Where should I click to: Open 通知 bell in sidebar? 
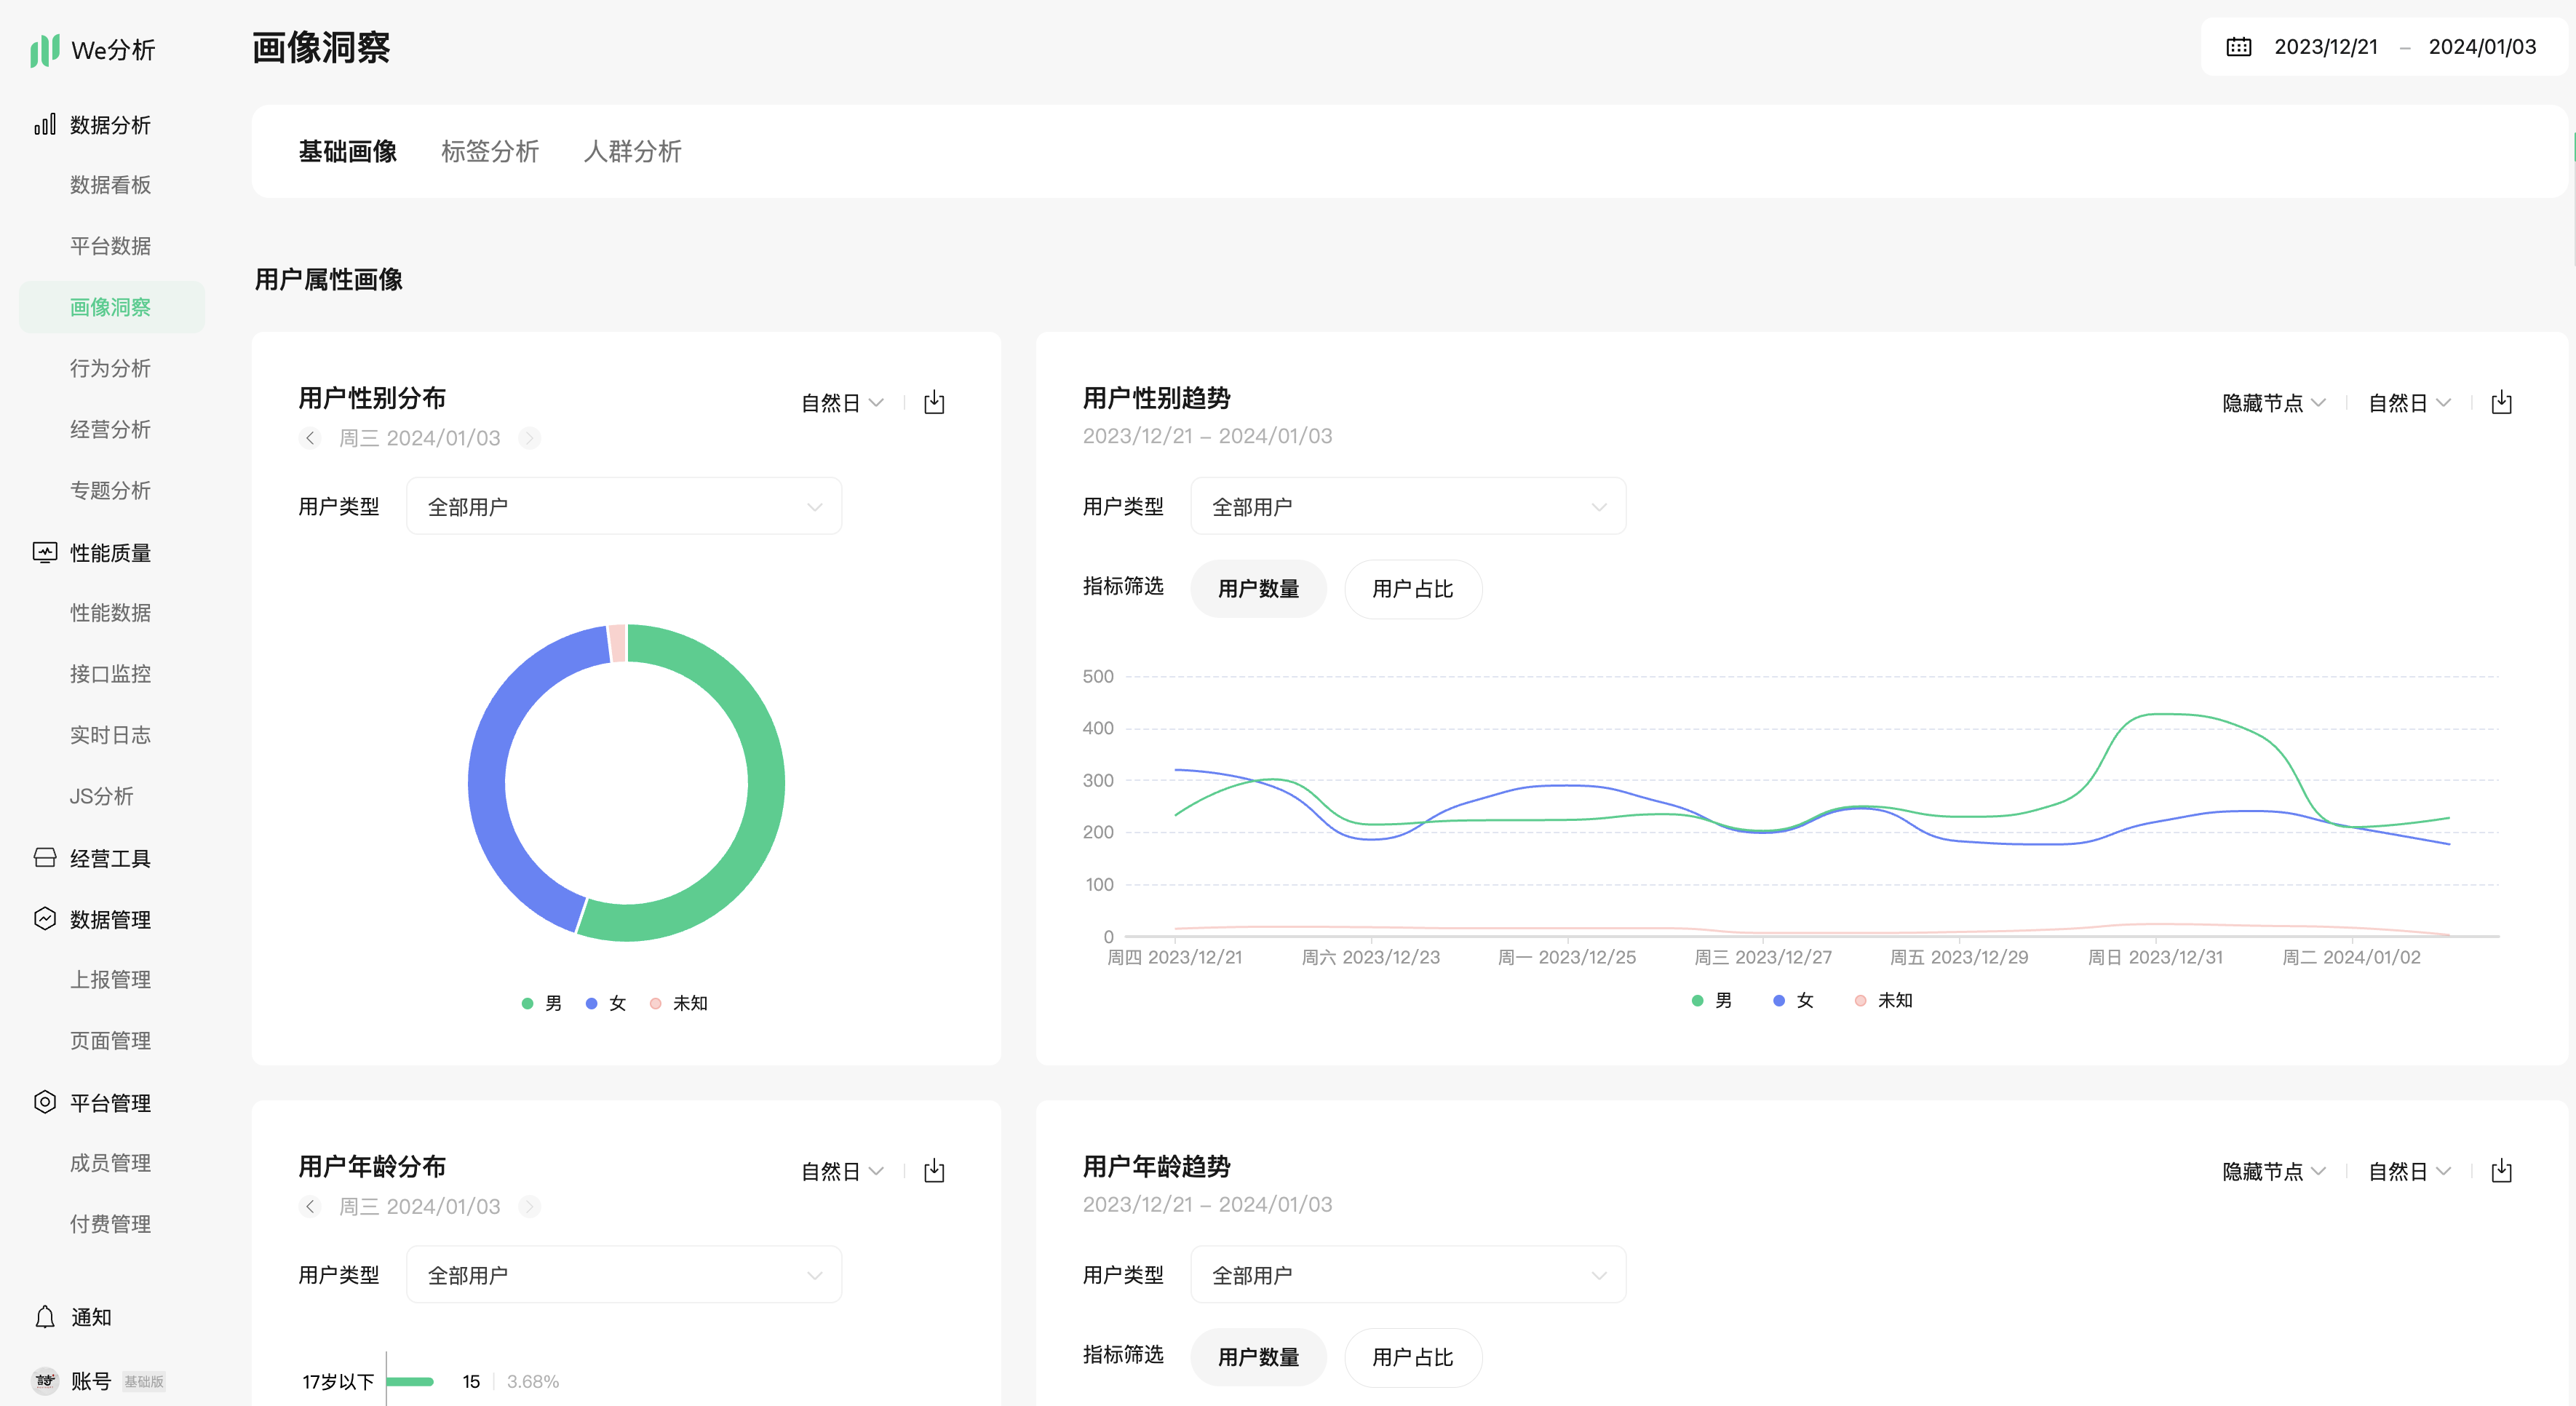pos(45,1317)
